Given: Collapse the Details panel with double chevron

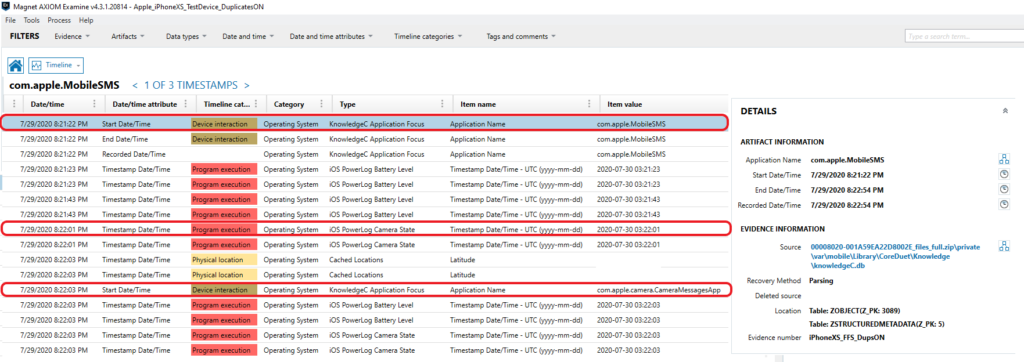Looking at the screenshot, I should pyautogui.click(x=1004, y=112).
